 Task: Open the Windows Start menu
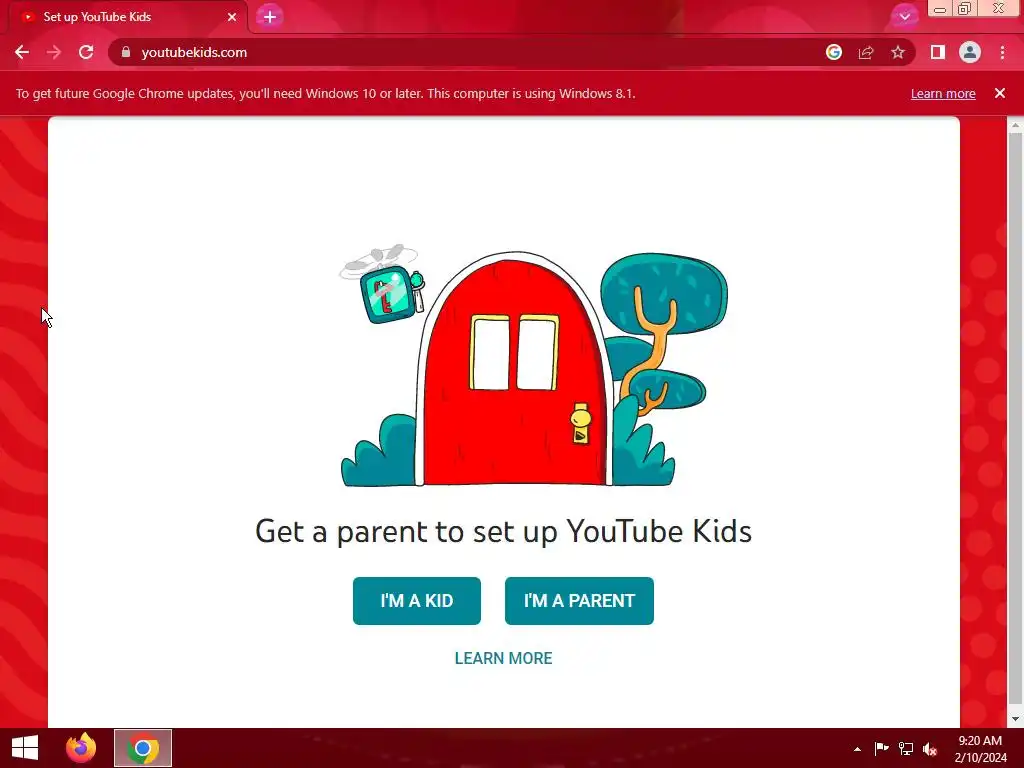tap(25, 748)
